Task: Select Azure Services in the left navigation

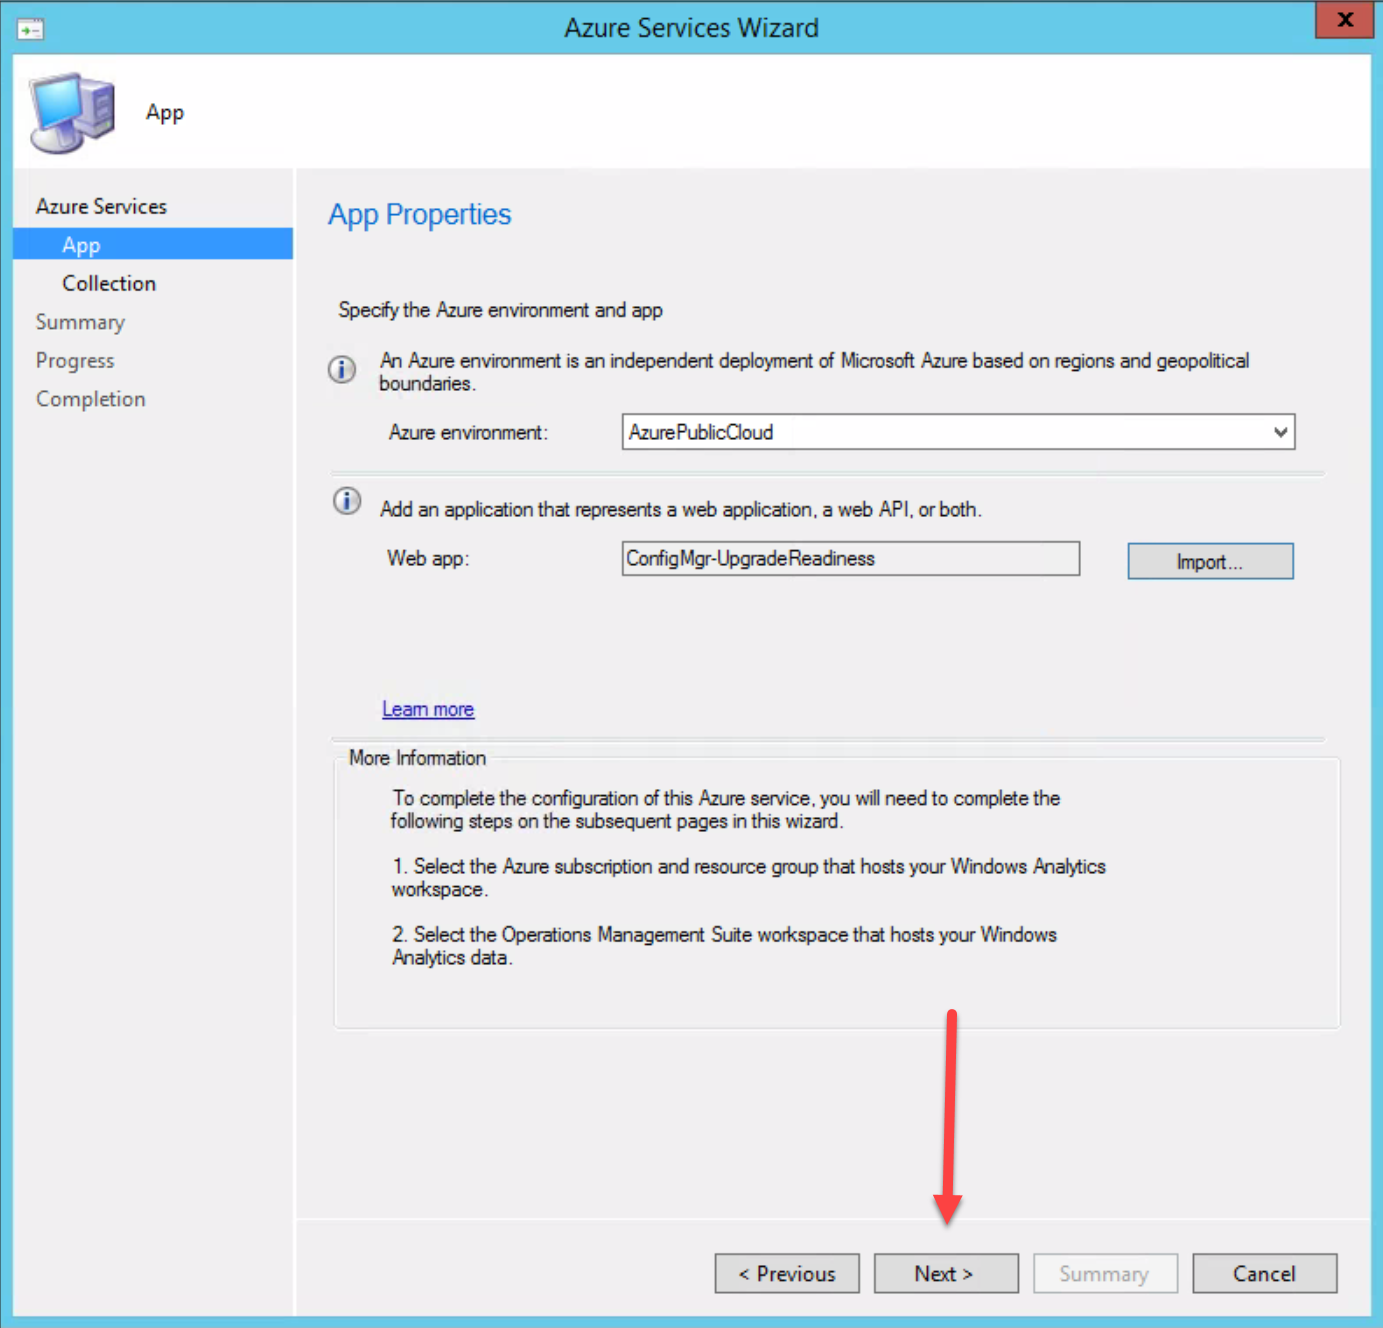Action: pyautogui.click(x=101, y=206)
